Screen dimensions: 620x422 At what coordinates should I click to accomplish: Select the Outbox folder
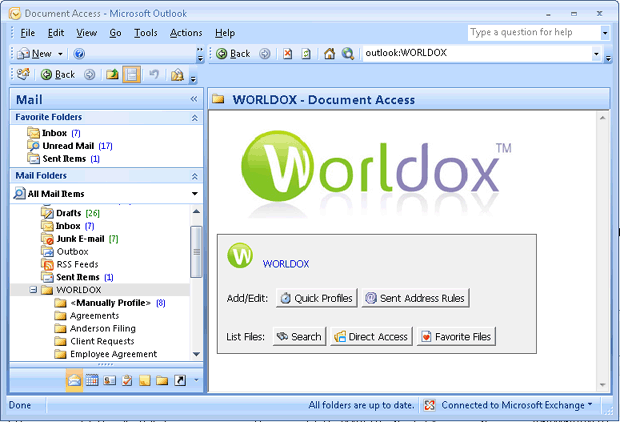(65, 252)
